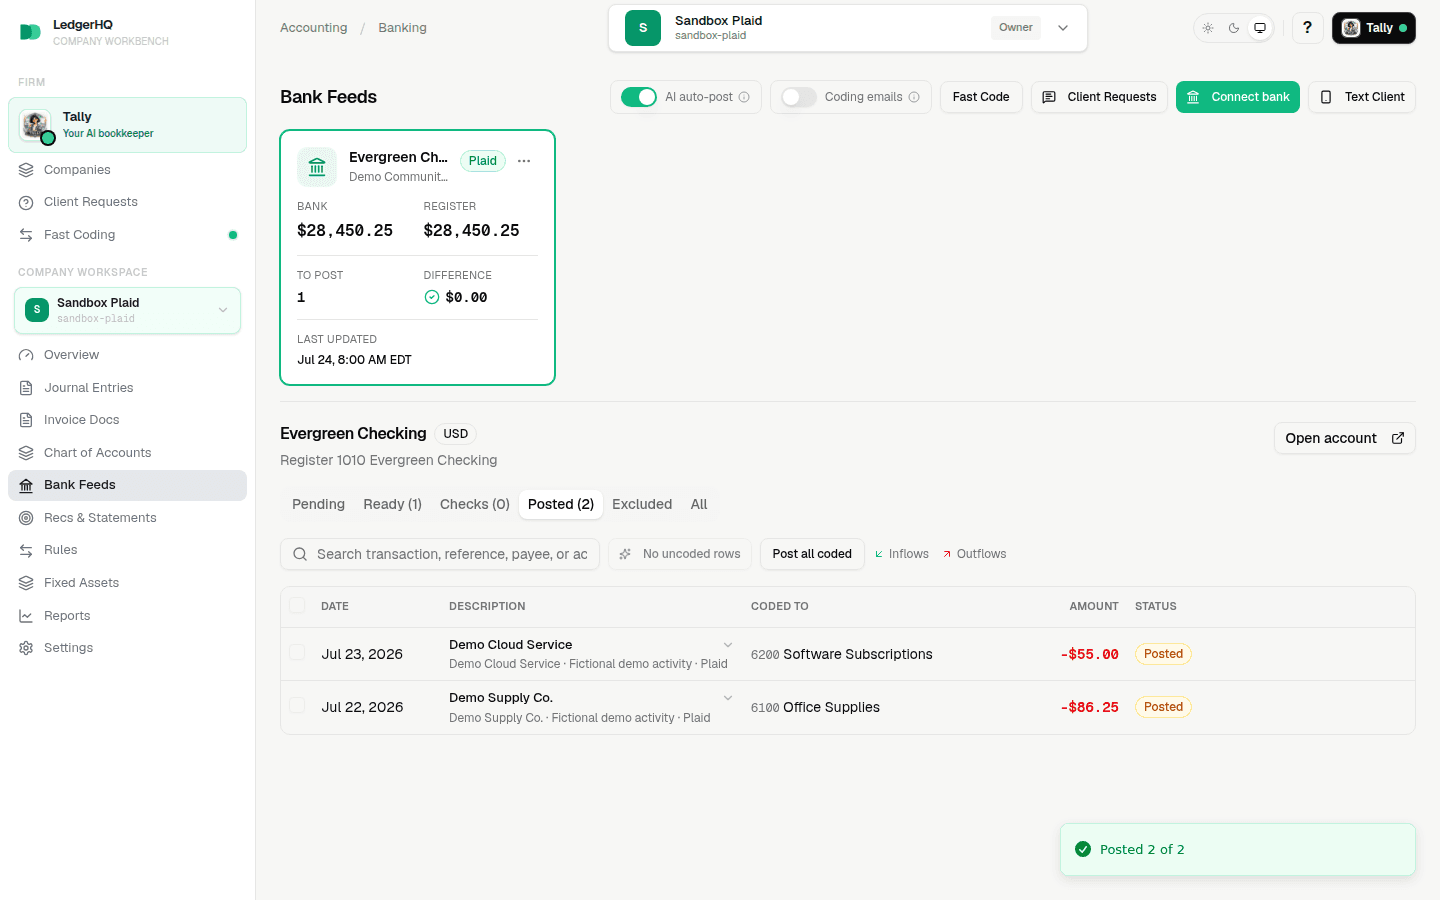Switch to light theme sun icon
Viewport: 1440px width, 900px height.
coord(1208,28)
